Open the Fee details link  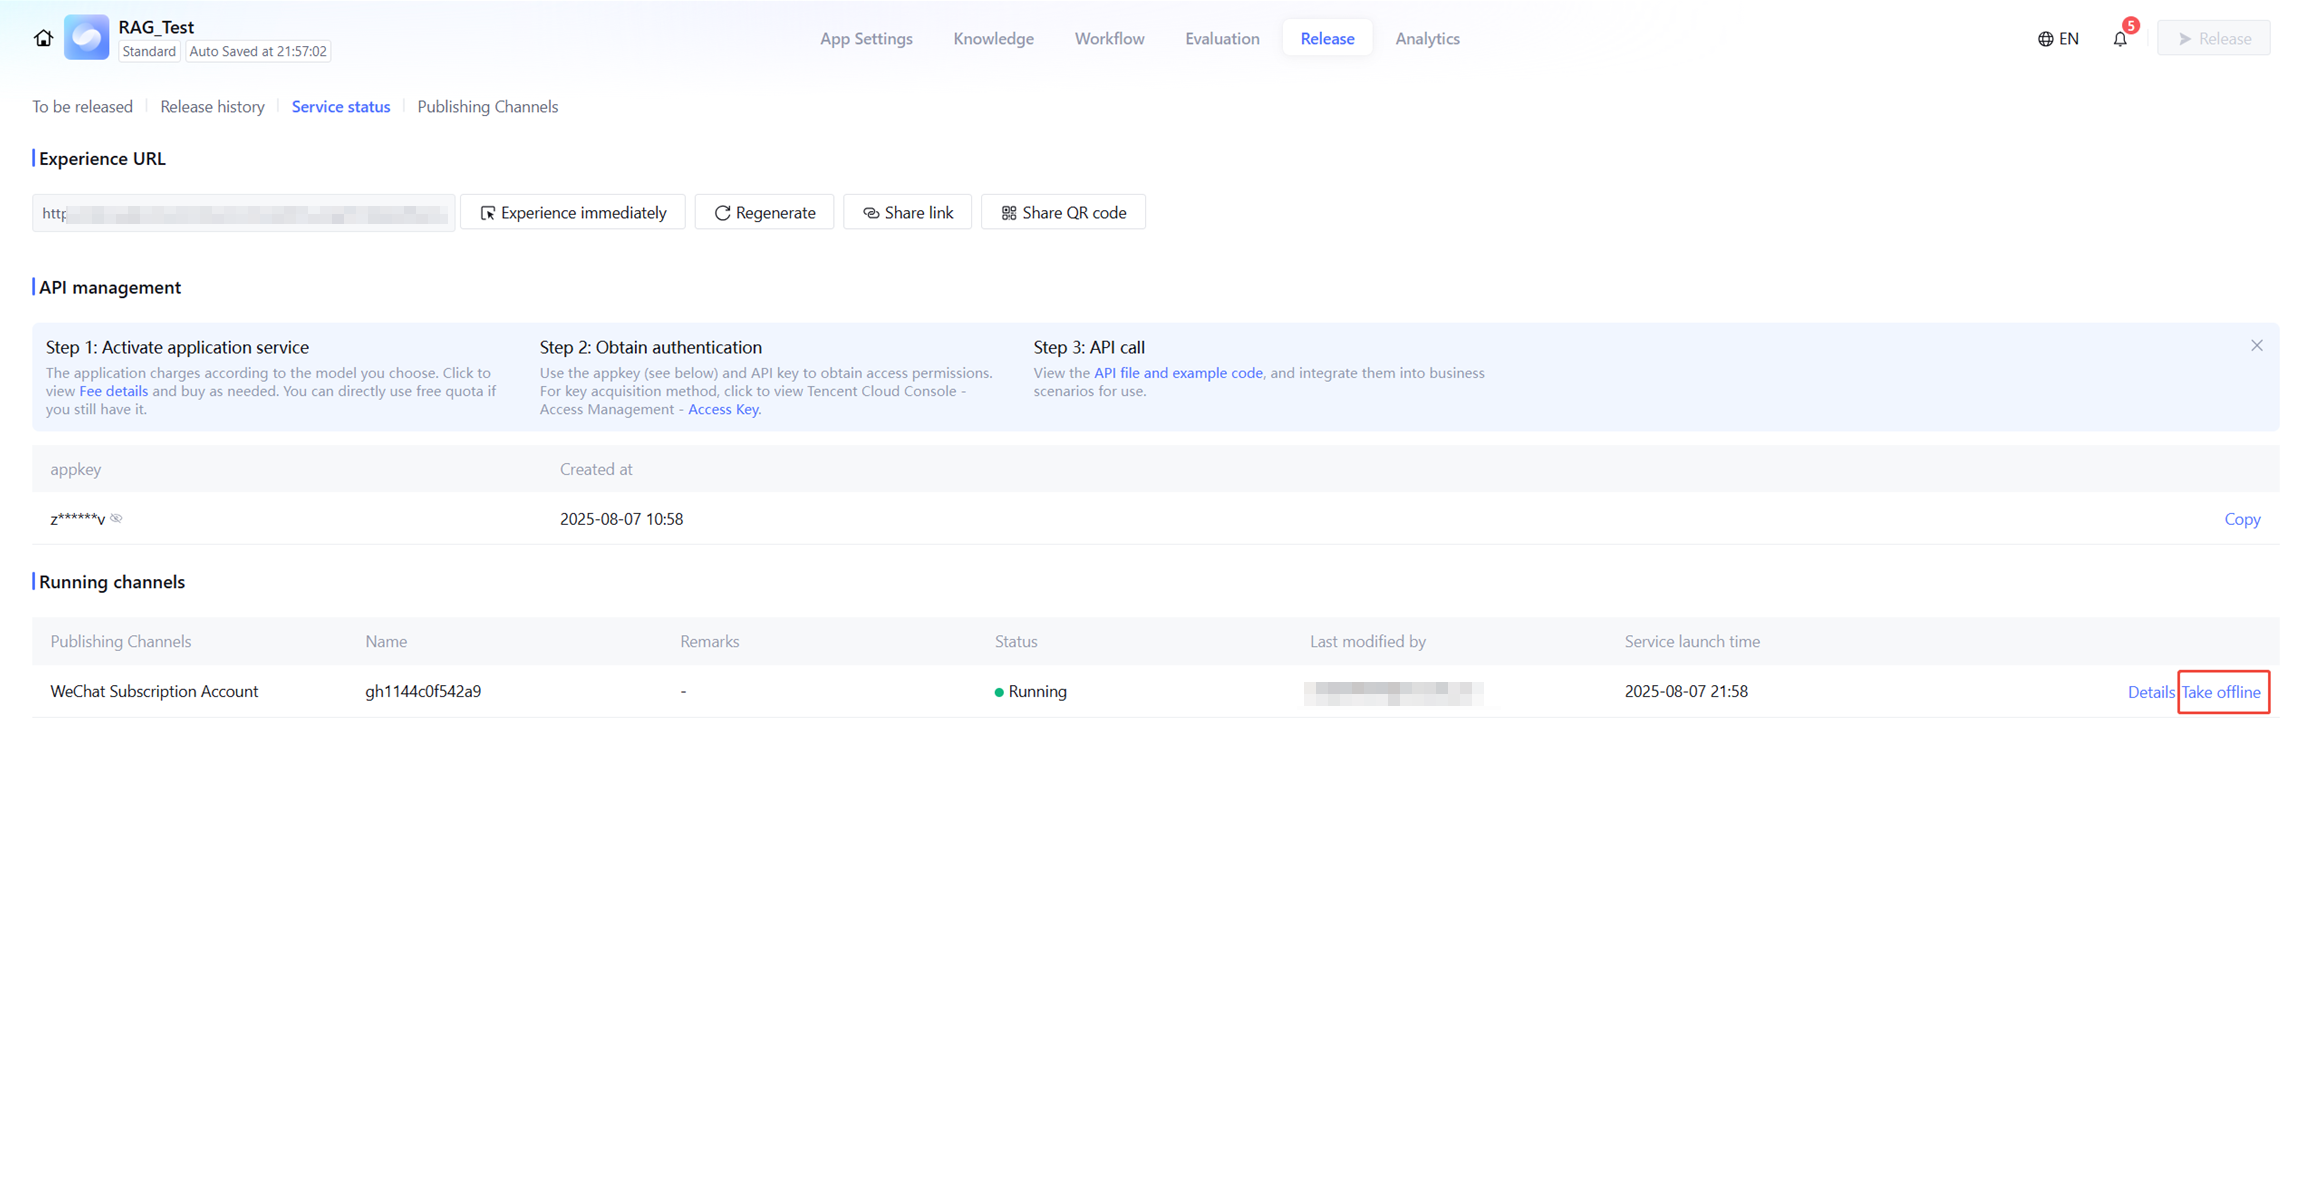[113, 391]
